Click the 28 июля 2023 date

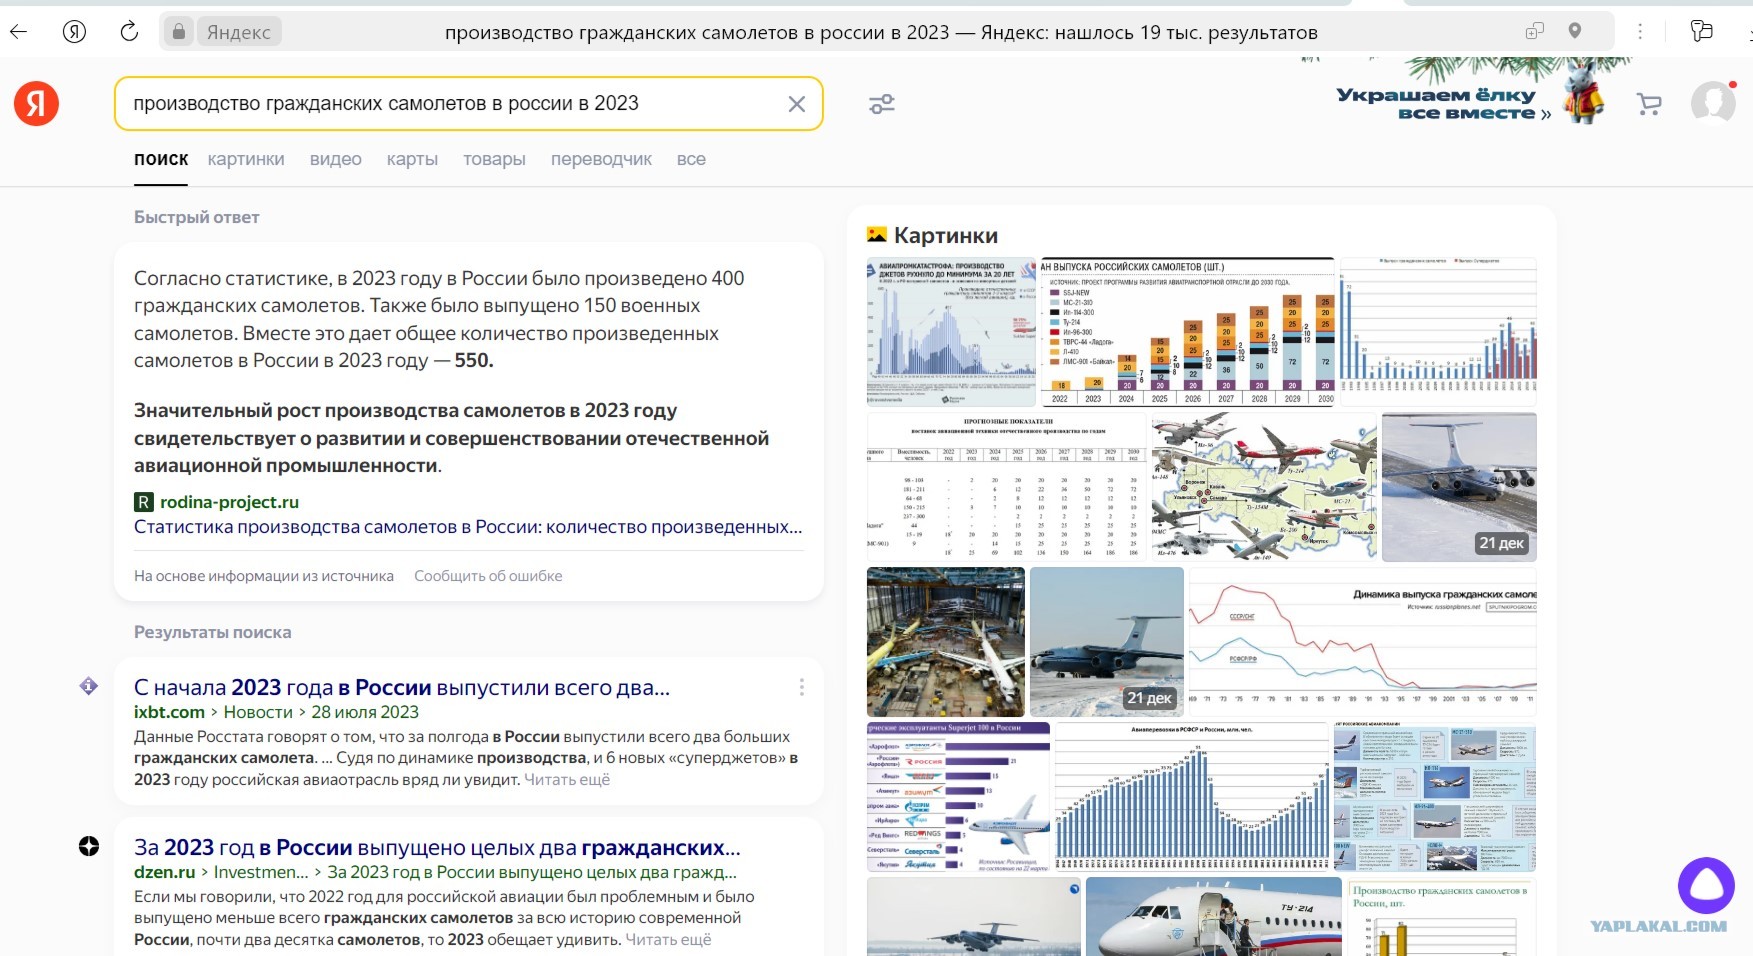365,712
